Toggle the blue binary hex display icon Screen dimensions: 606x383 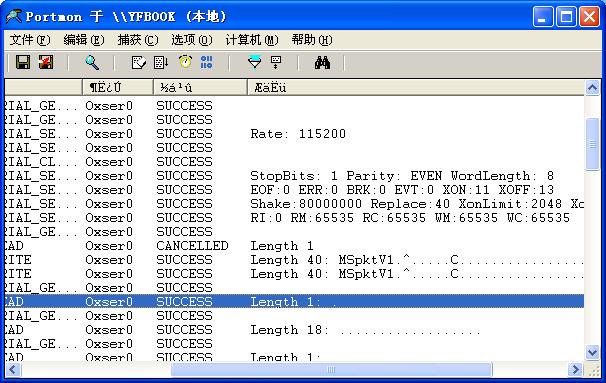tap(207, 62)
